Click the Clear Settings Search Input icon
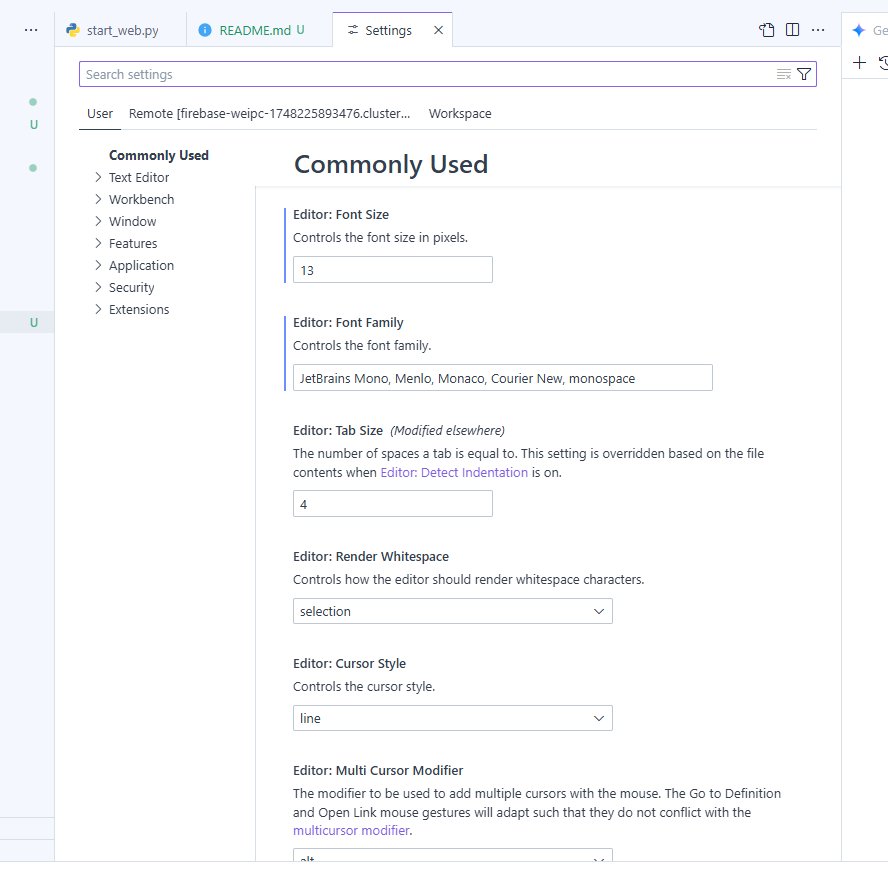This screenshot has width=888, height=870. [784, 74]
